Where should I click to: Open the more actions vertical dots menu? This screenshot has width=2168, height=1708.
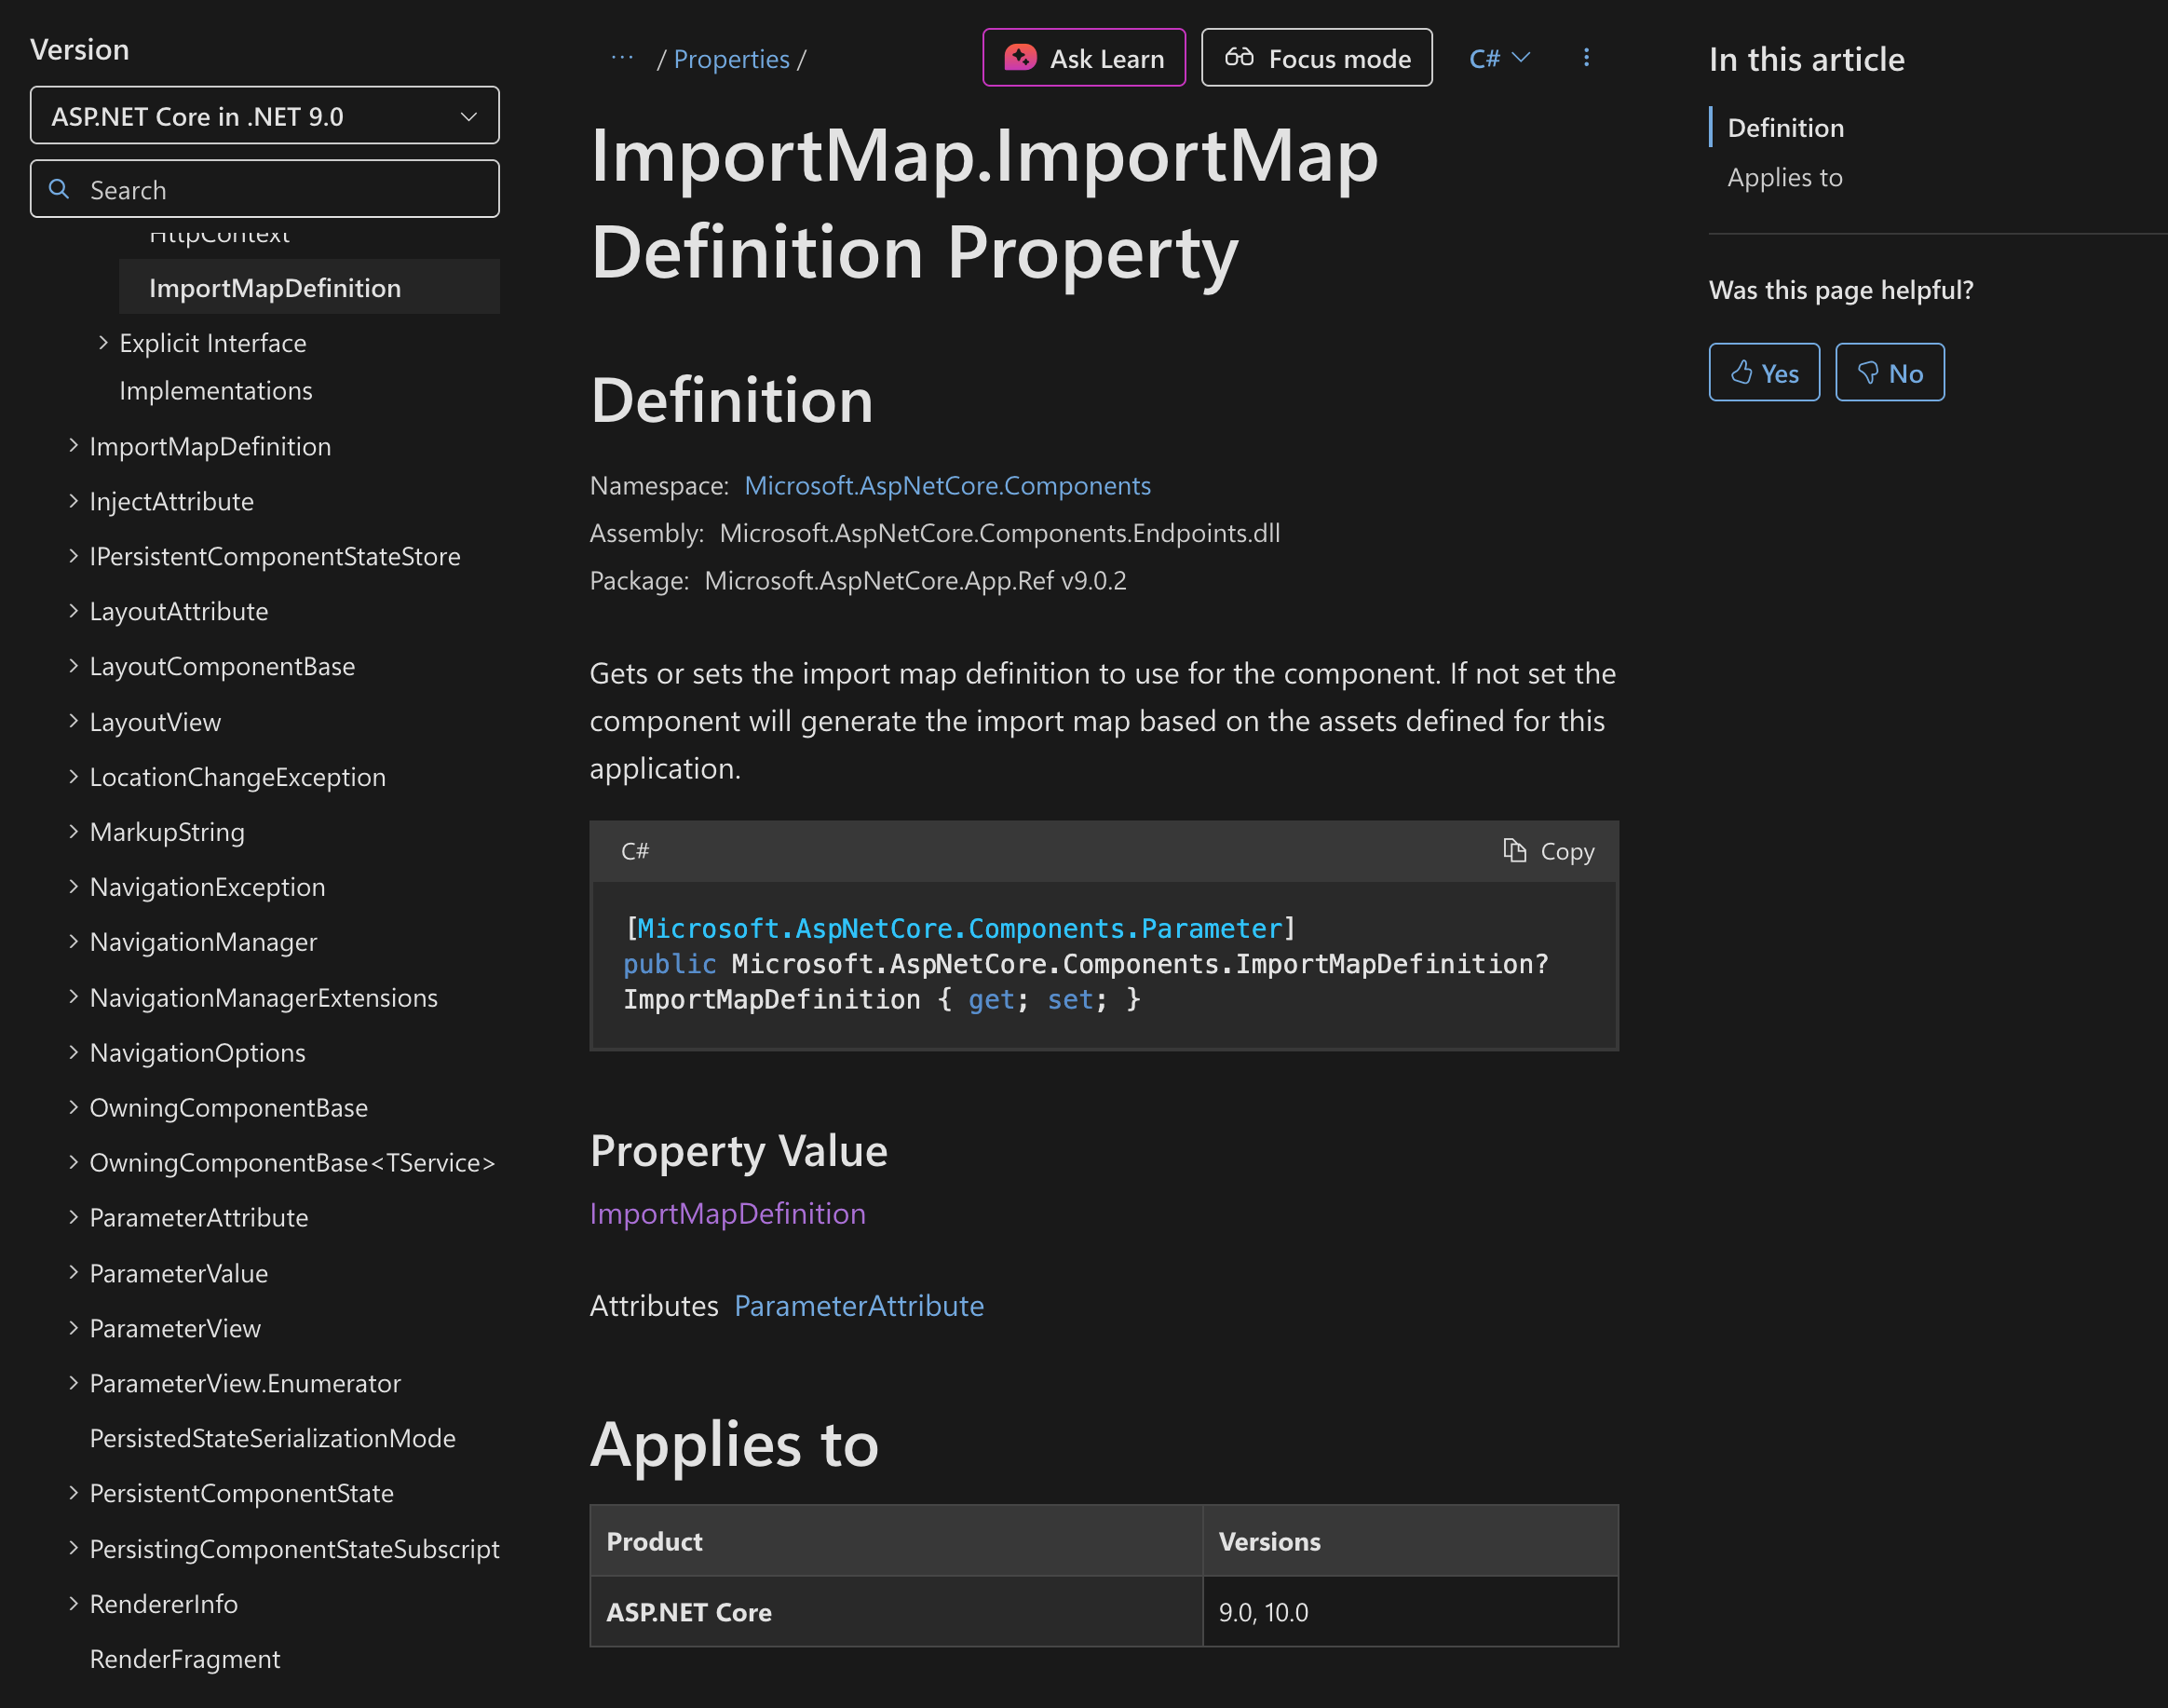(1586, 58)
